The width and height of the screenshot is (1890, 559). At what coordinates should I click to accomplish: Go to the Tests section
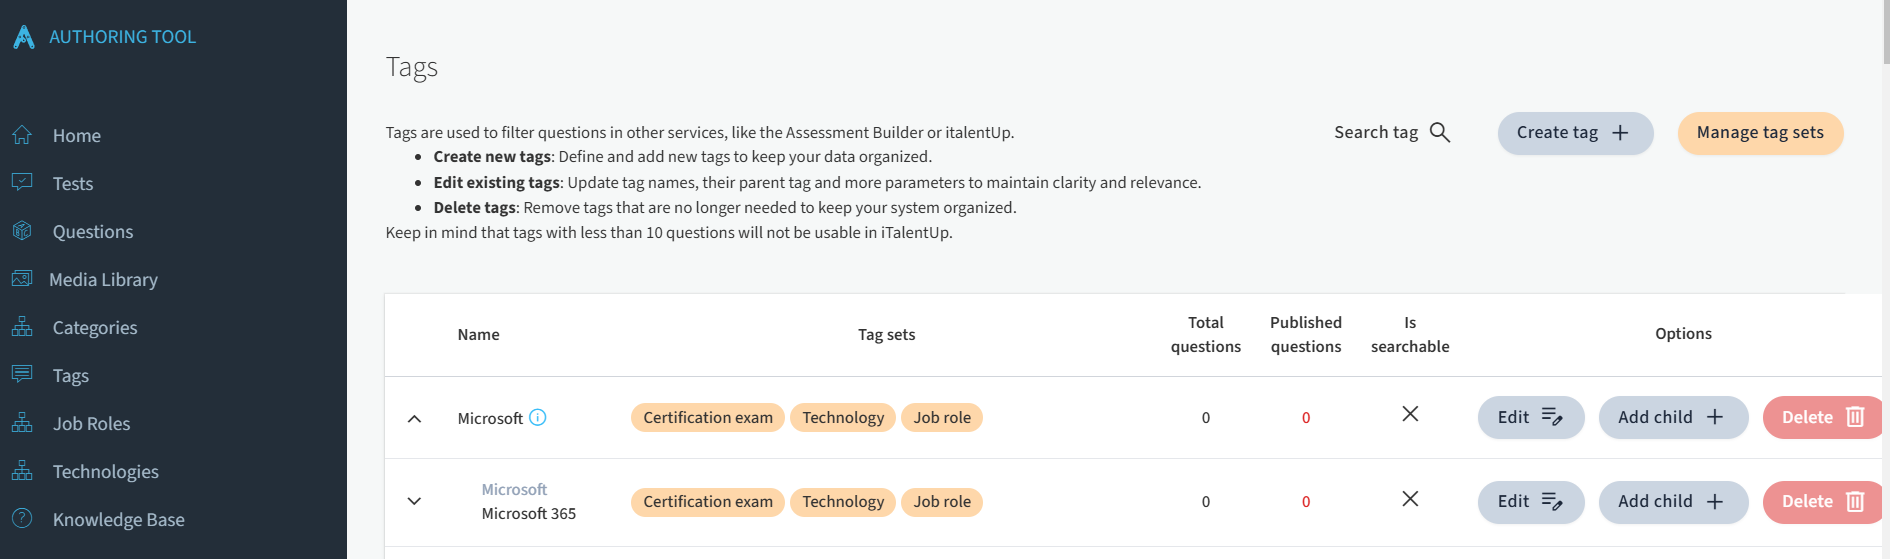[x=72, y=183]
